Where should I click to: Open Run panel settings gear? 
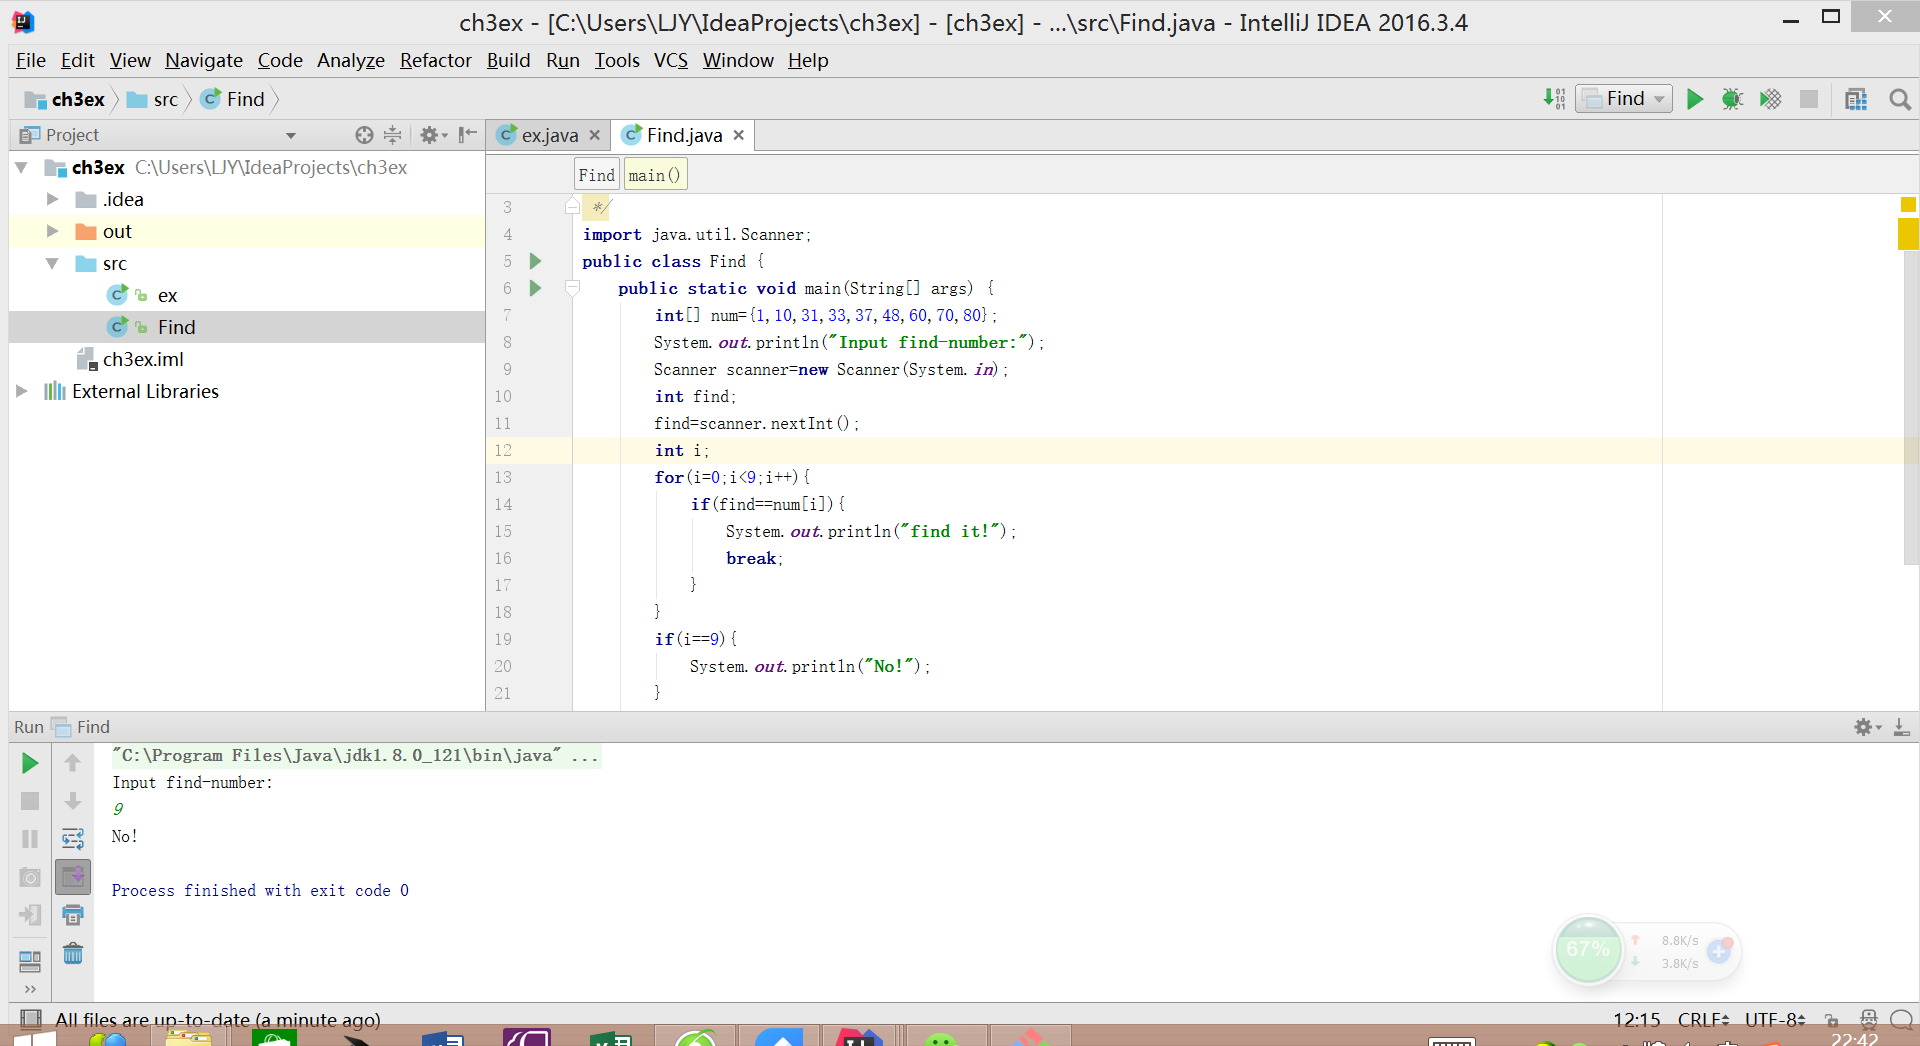coord(1866,727)
